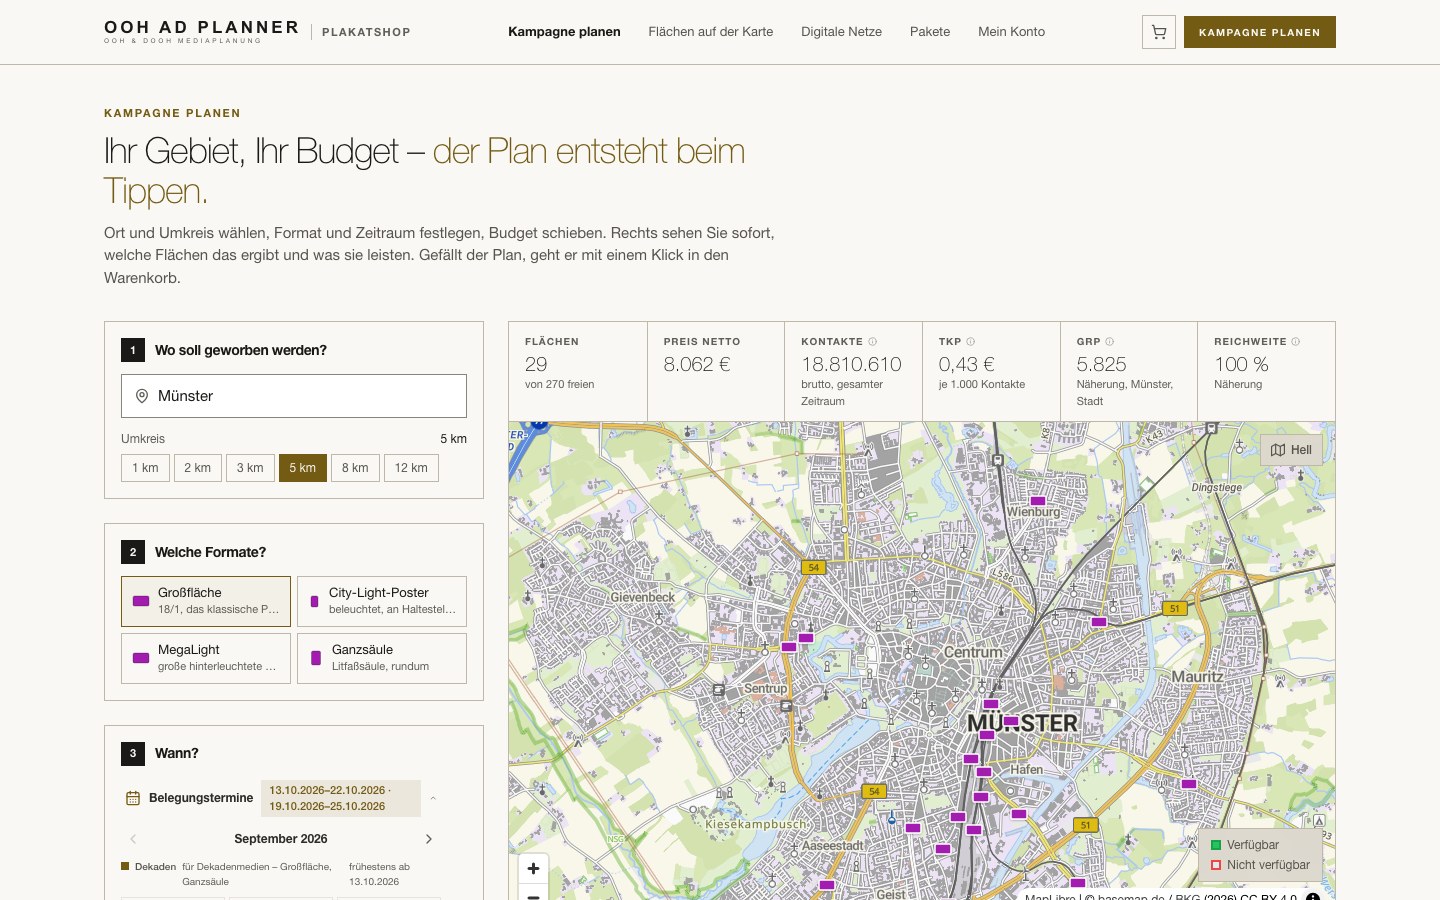This screenshot has width=1440, height=900.
Task: Click the Verfügbar legend entry
Action: click(x=1245, y=845)
